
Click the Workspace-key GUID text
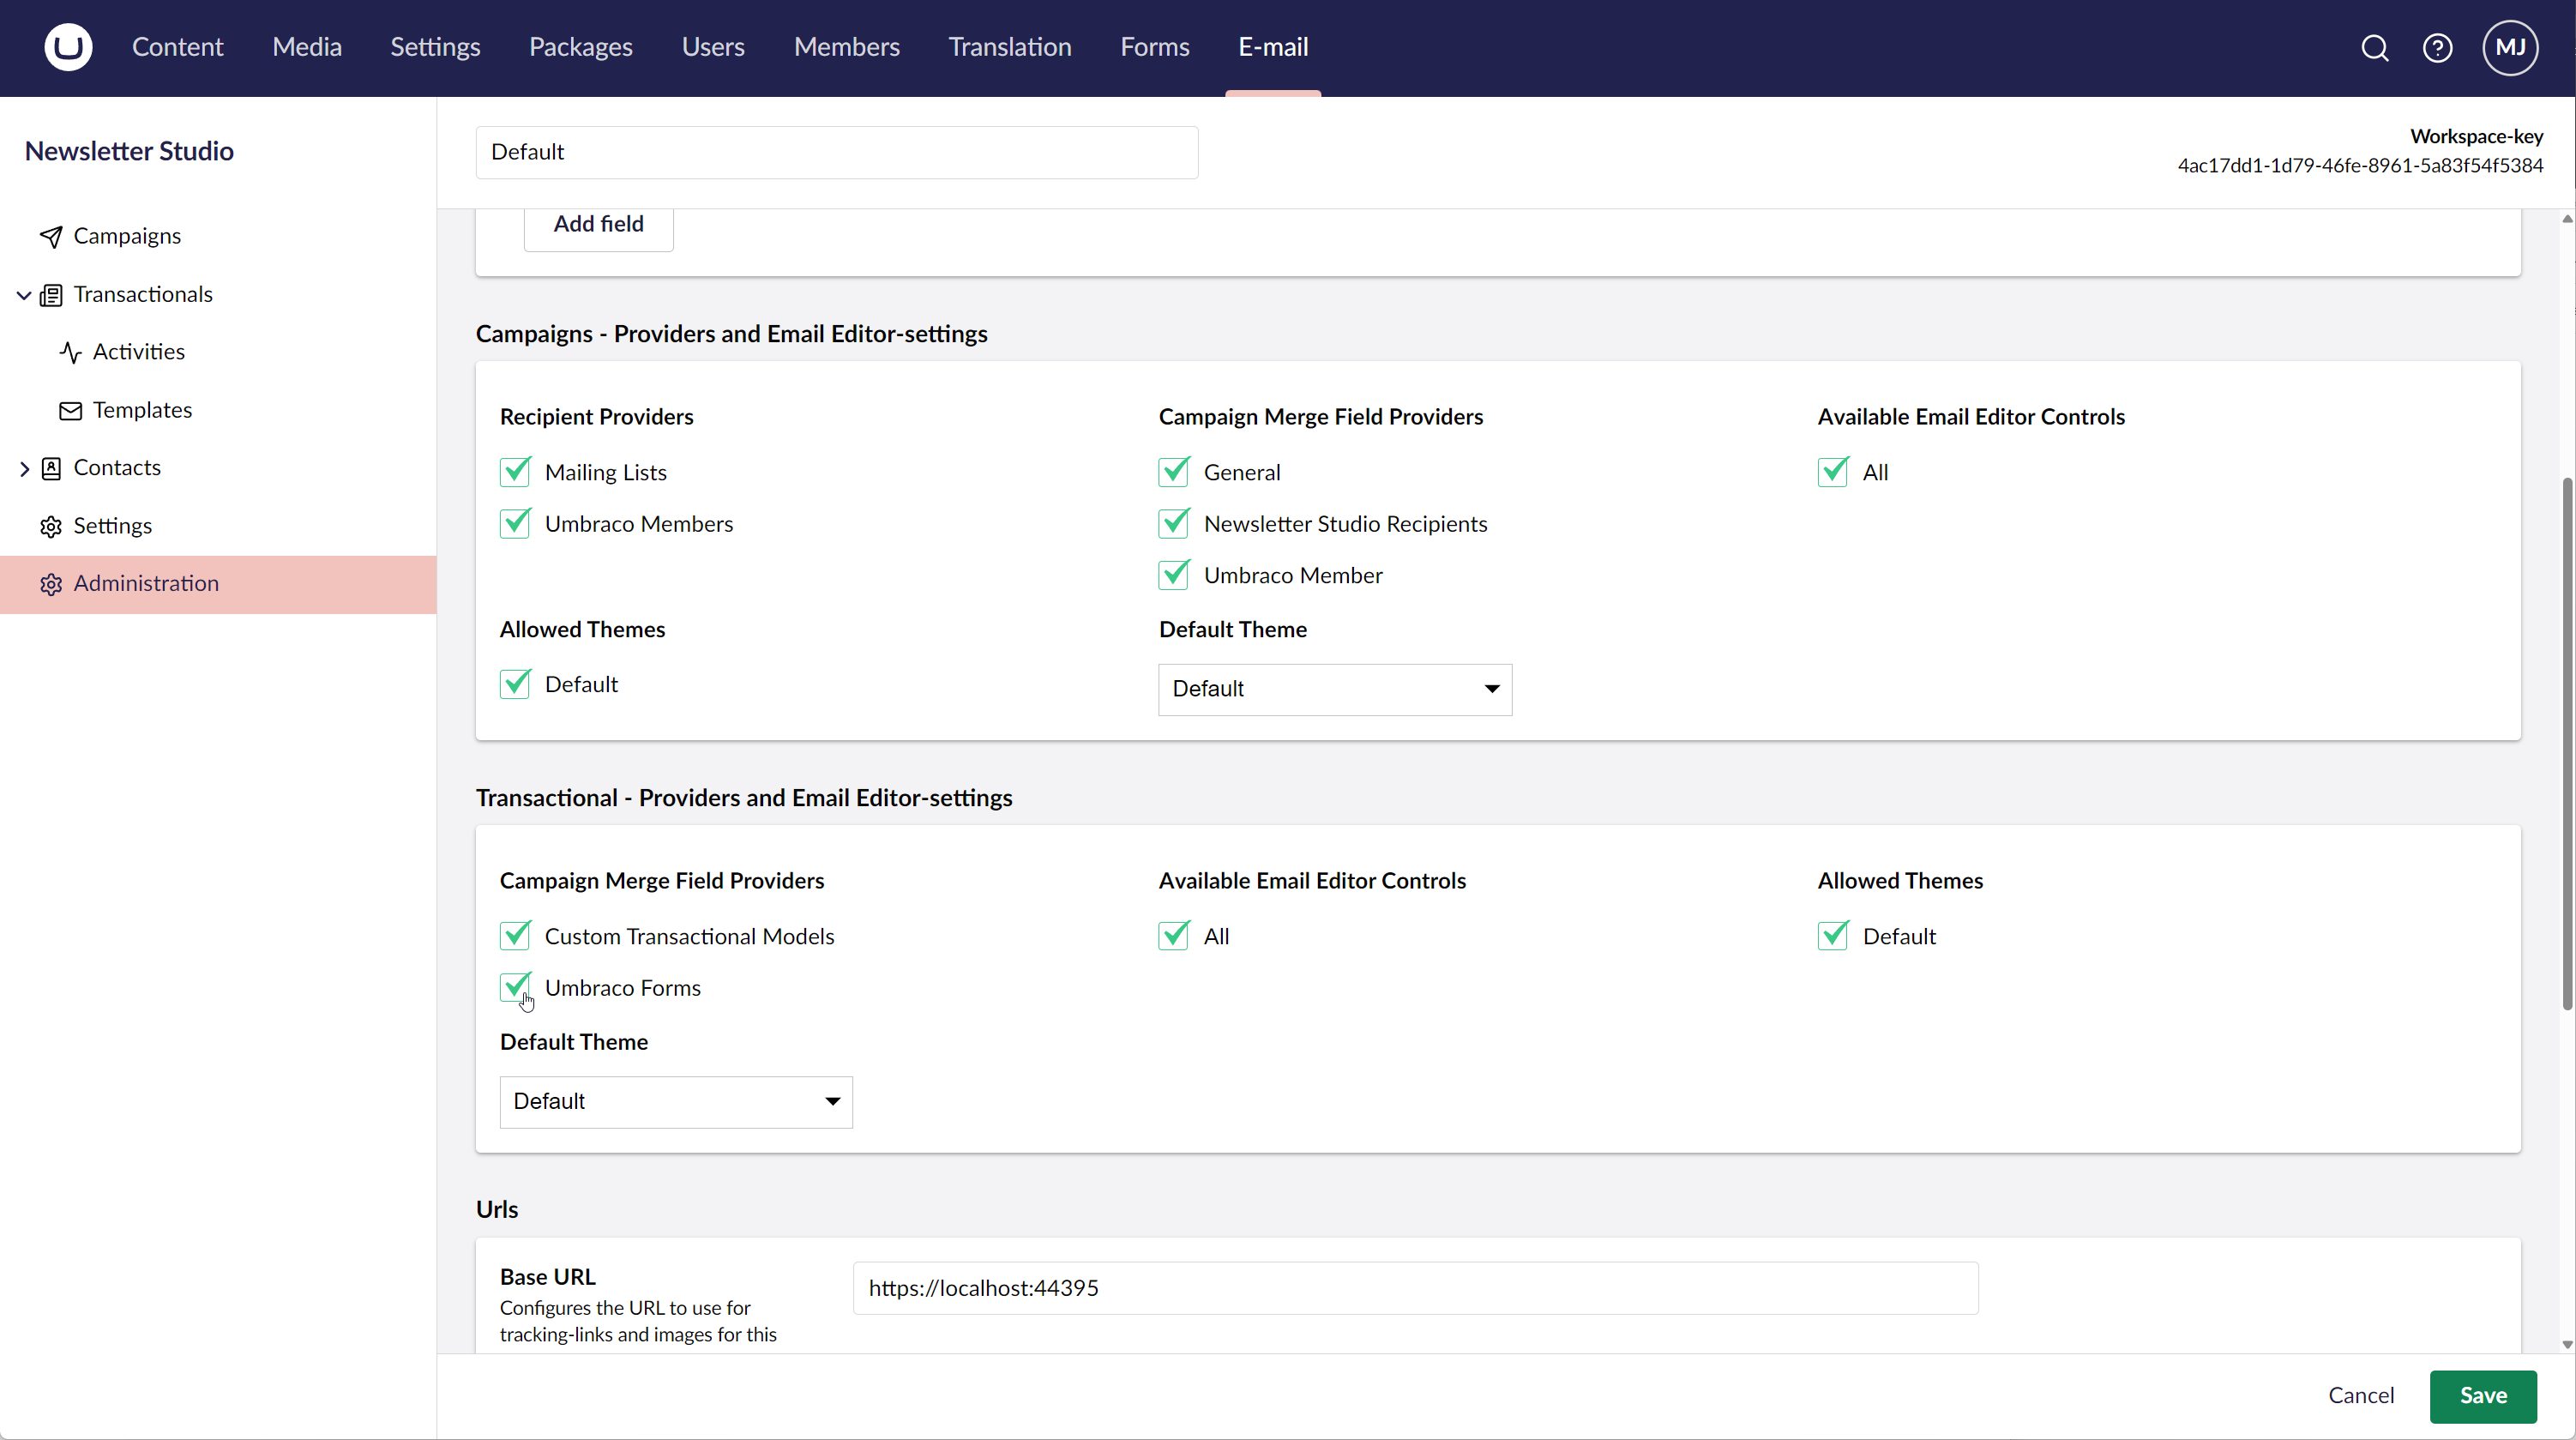(2360, 166)
